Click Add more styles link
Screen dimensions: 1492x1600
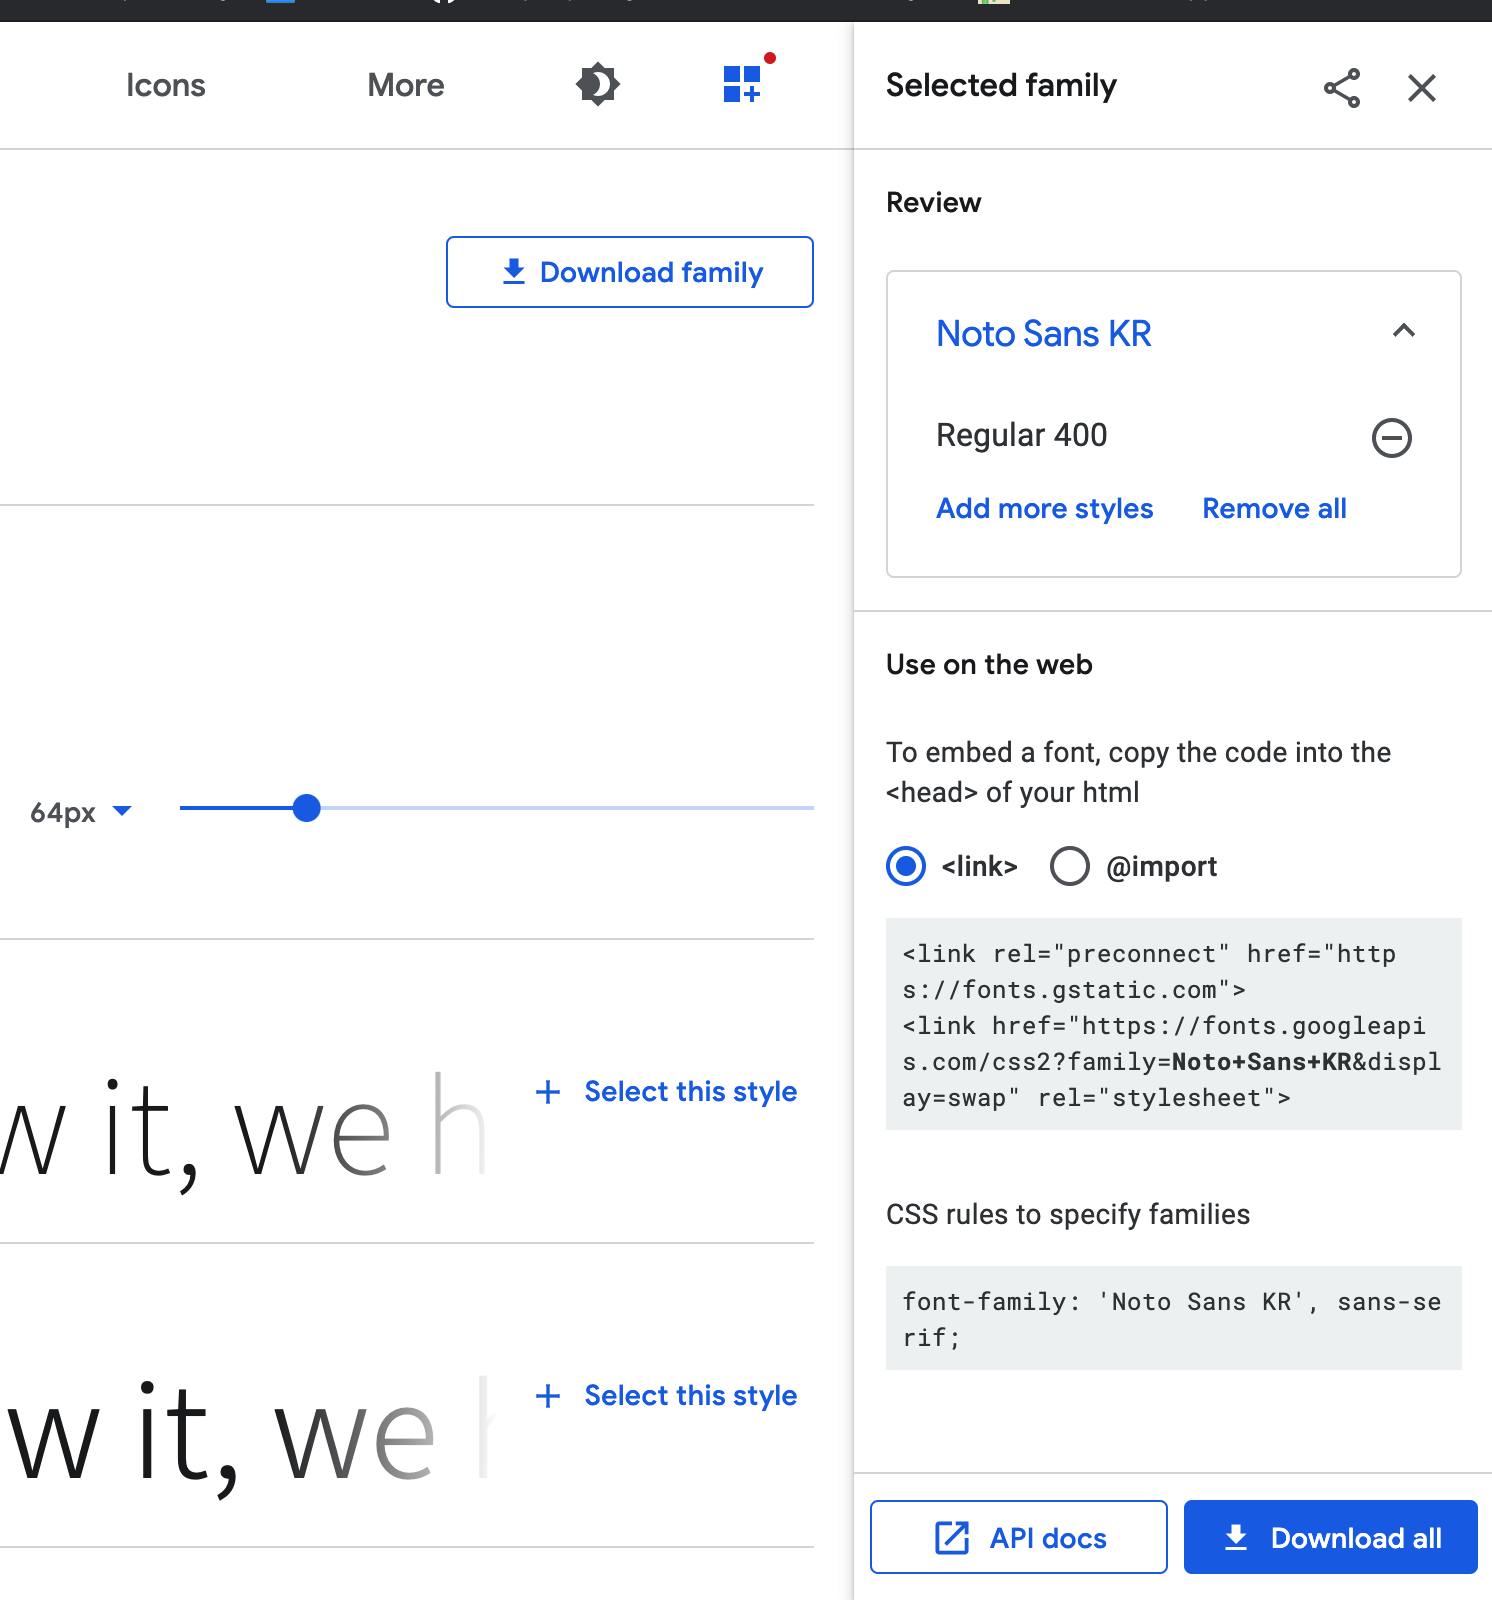coord(1044,509)
